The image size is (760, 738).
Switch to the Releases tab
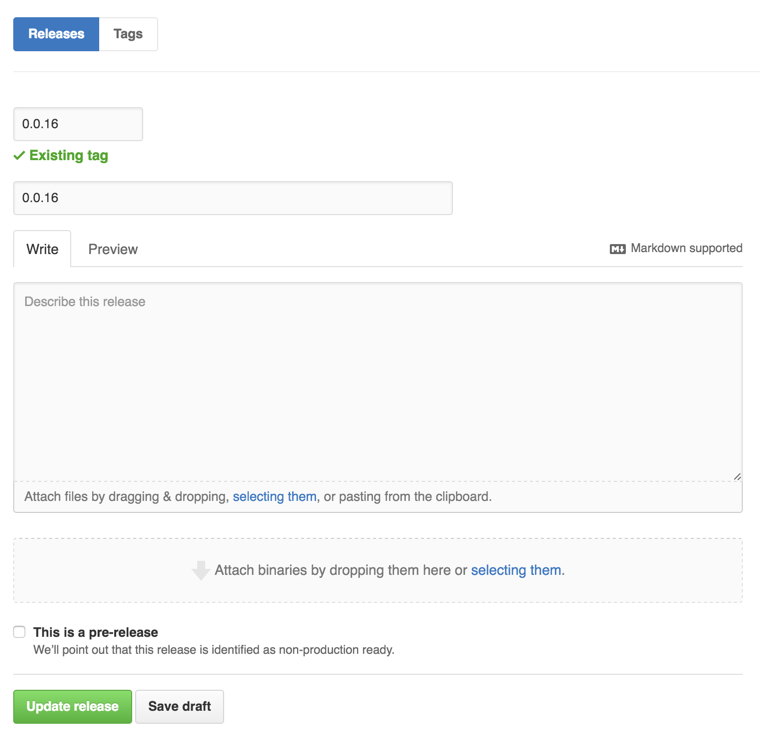point(56,34)
